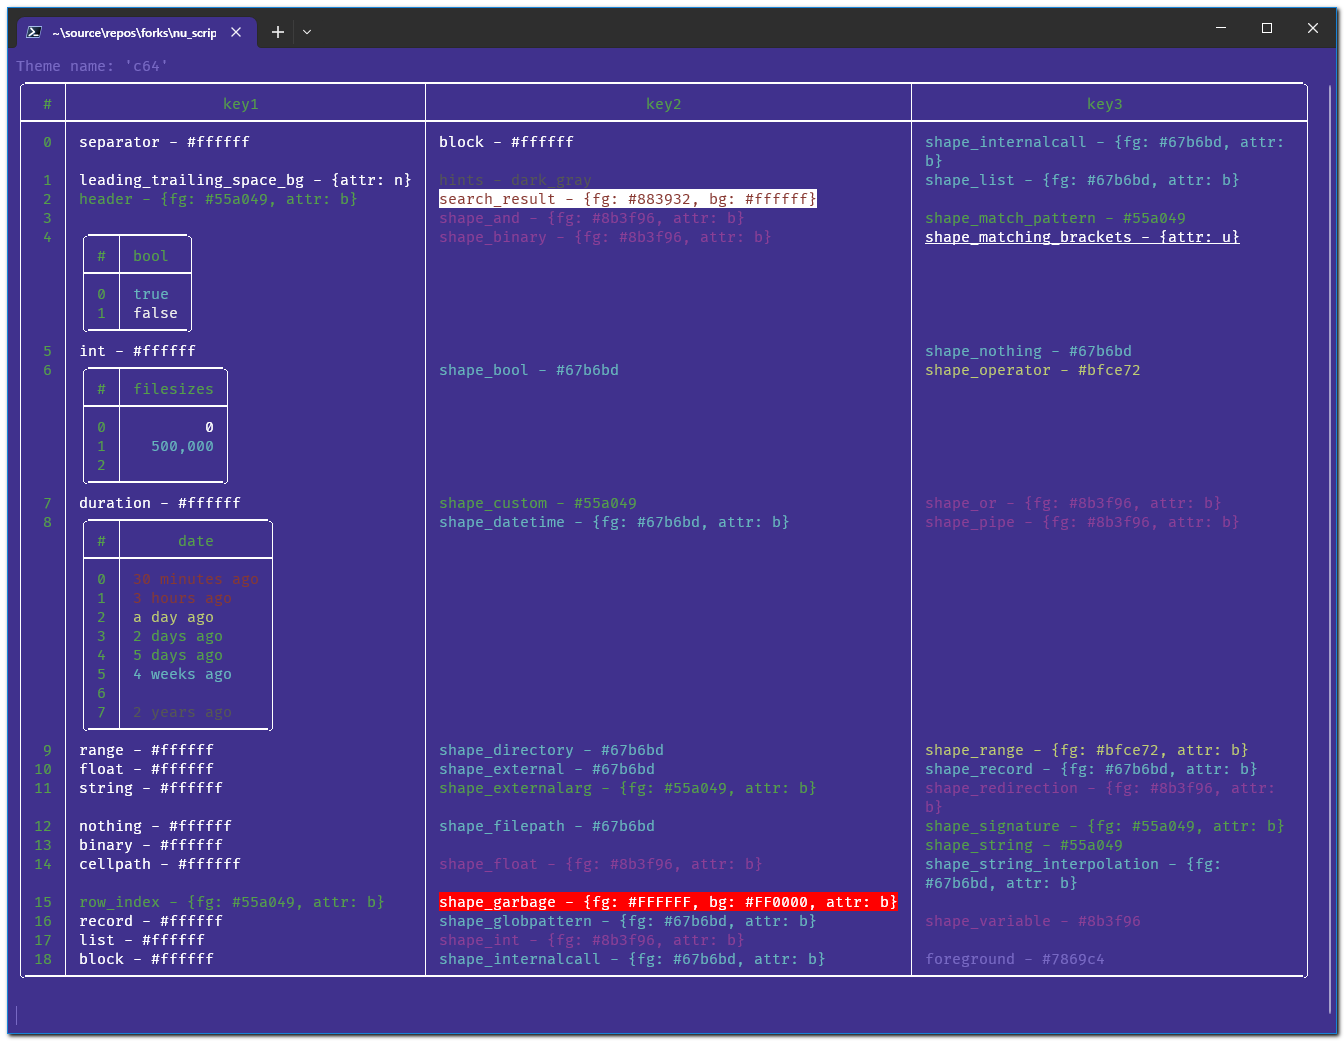Click the 'date' nested table header

196,541
